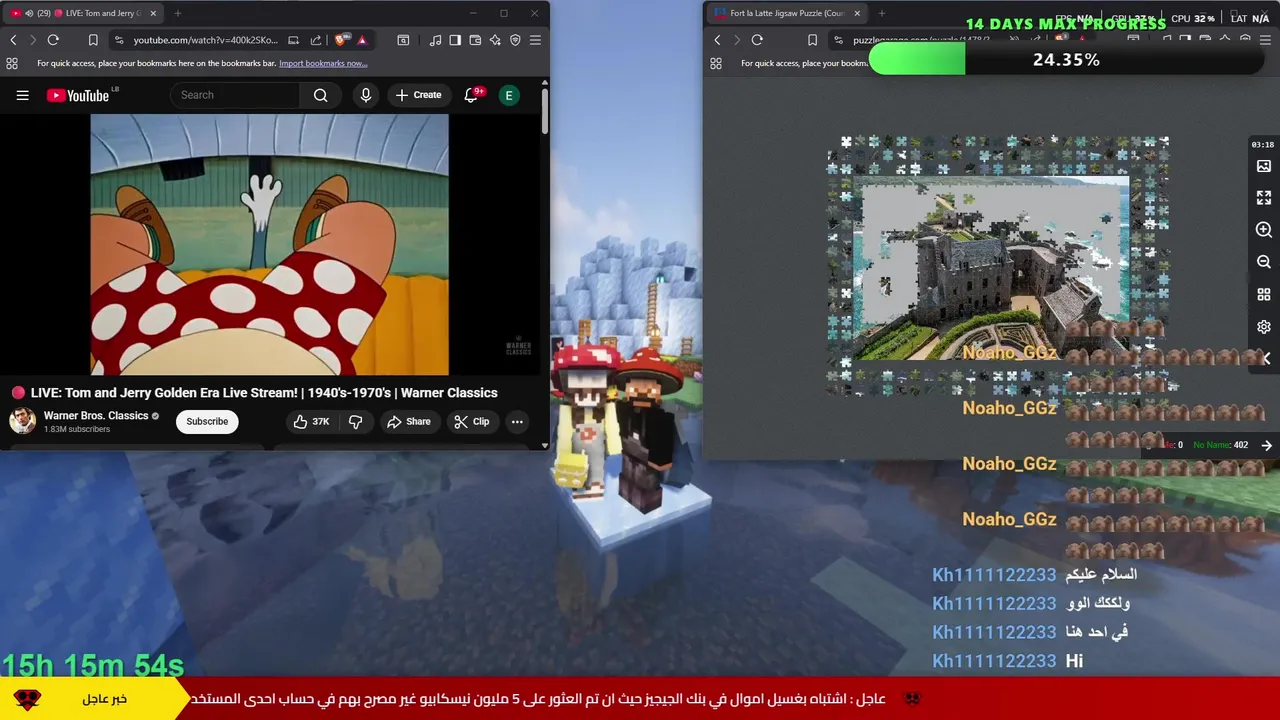Go back in the puzzle browser window
The height and width of the screenshot is (720, 1280).
(x=717, y=40)
